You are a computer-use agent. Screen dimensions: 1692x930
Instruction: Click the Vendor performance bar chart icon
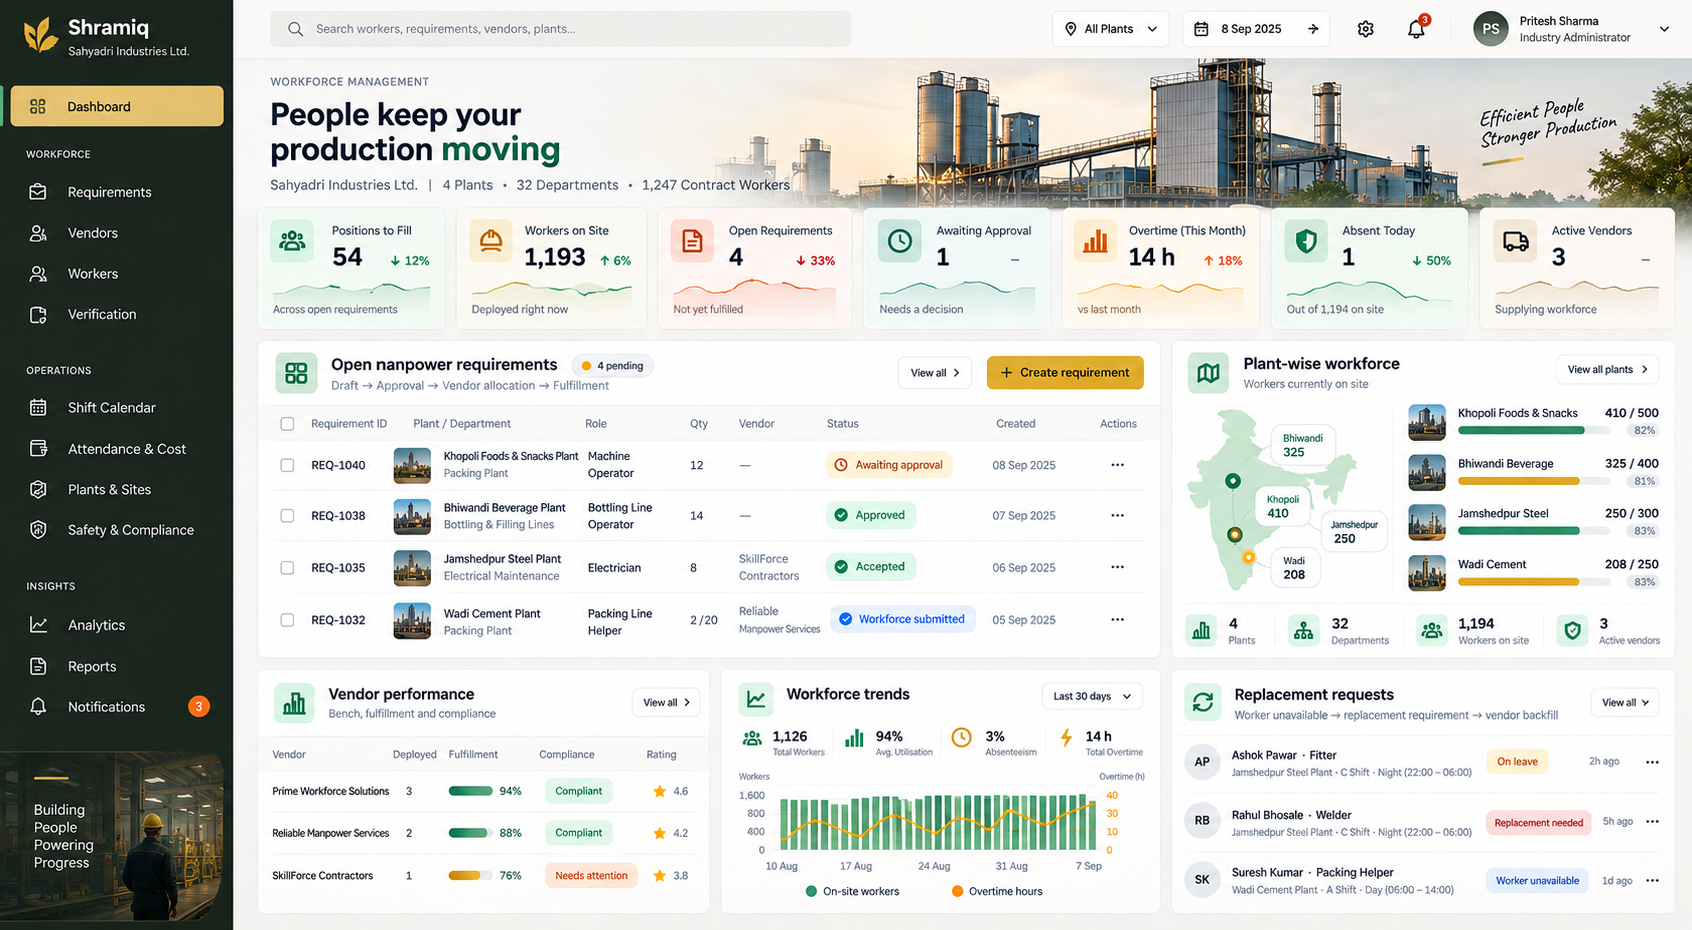pos(294,704)
